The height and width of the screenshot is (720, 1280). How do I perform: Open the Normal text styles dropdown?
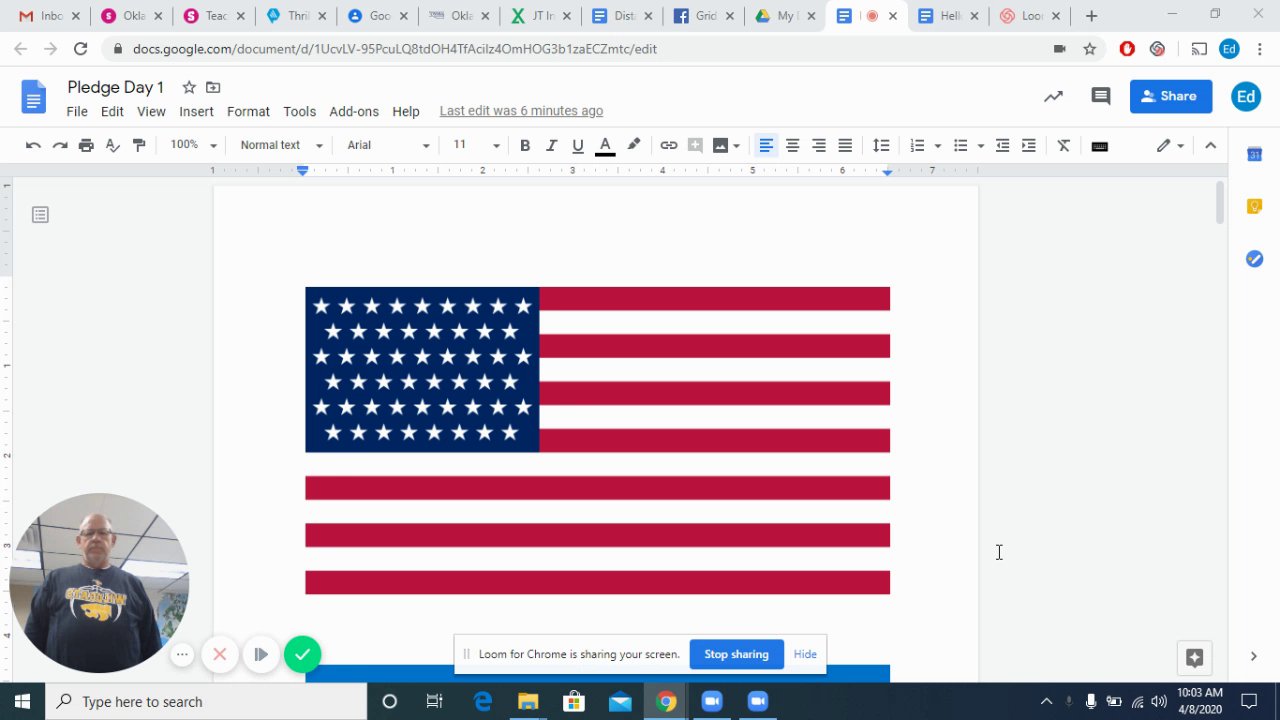(281, 145)
